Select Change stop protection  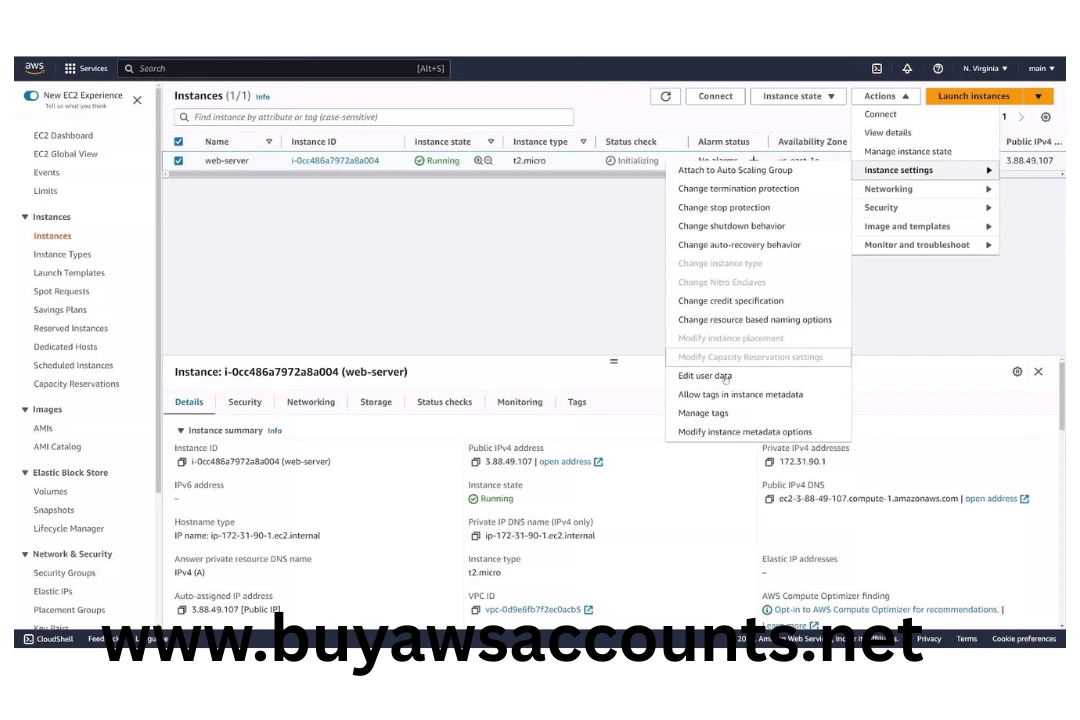(724, 207)
